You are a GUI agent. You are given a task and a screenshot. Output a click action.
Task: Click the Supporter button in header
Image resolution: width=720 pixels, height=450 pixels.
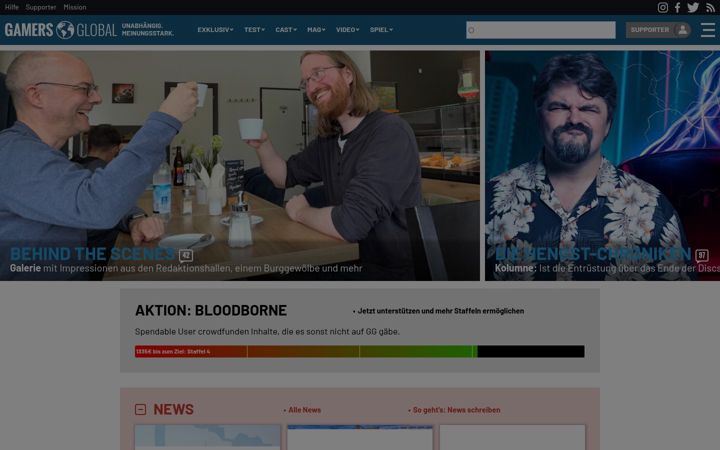click(x=658, y=30)
